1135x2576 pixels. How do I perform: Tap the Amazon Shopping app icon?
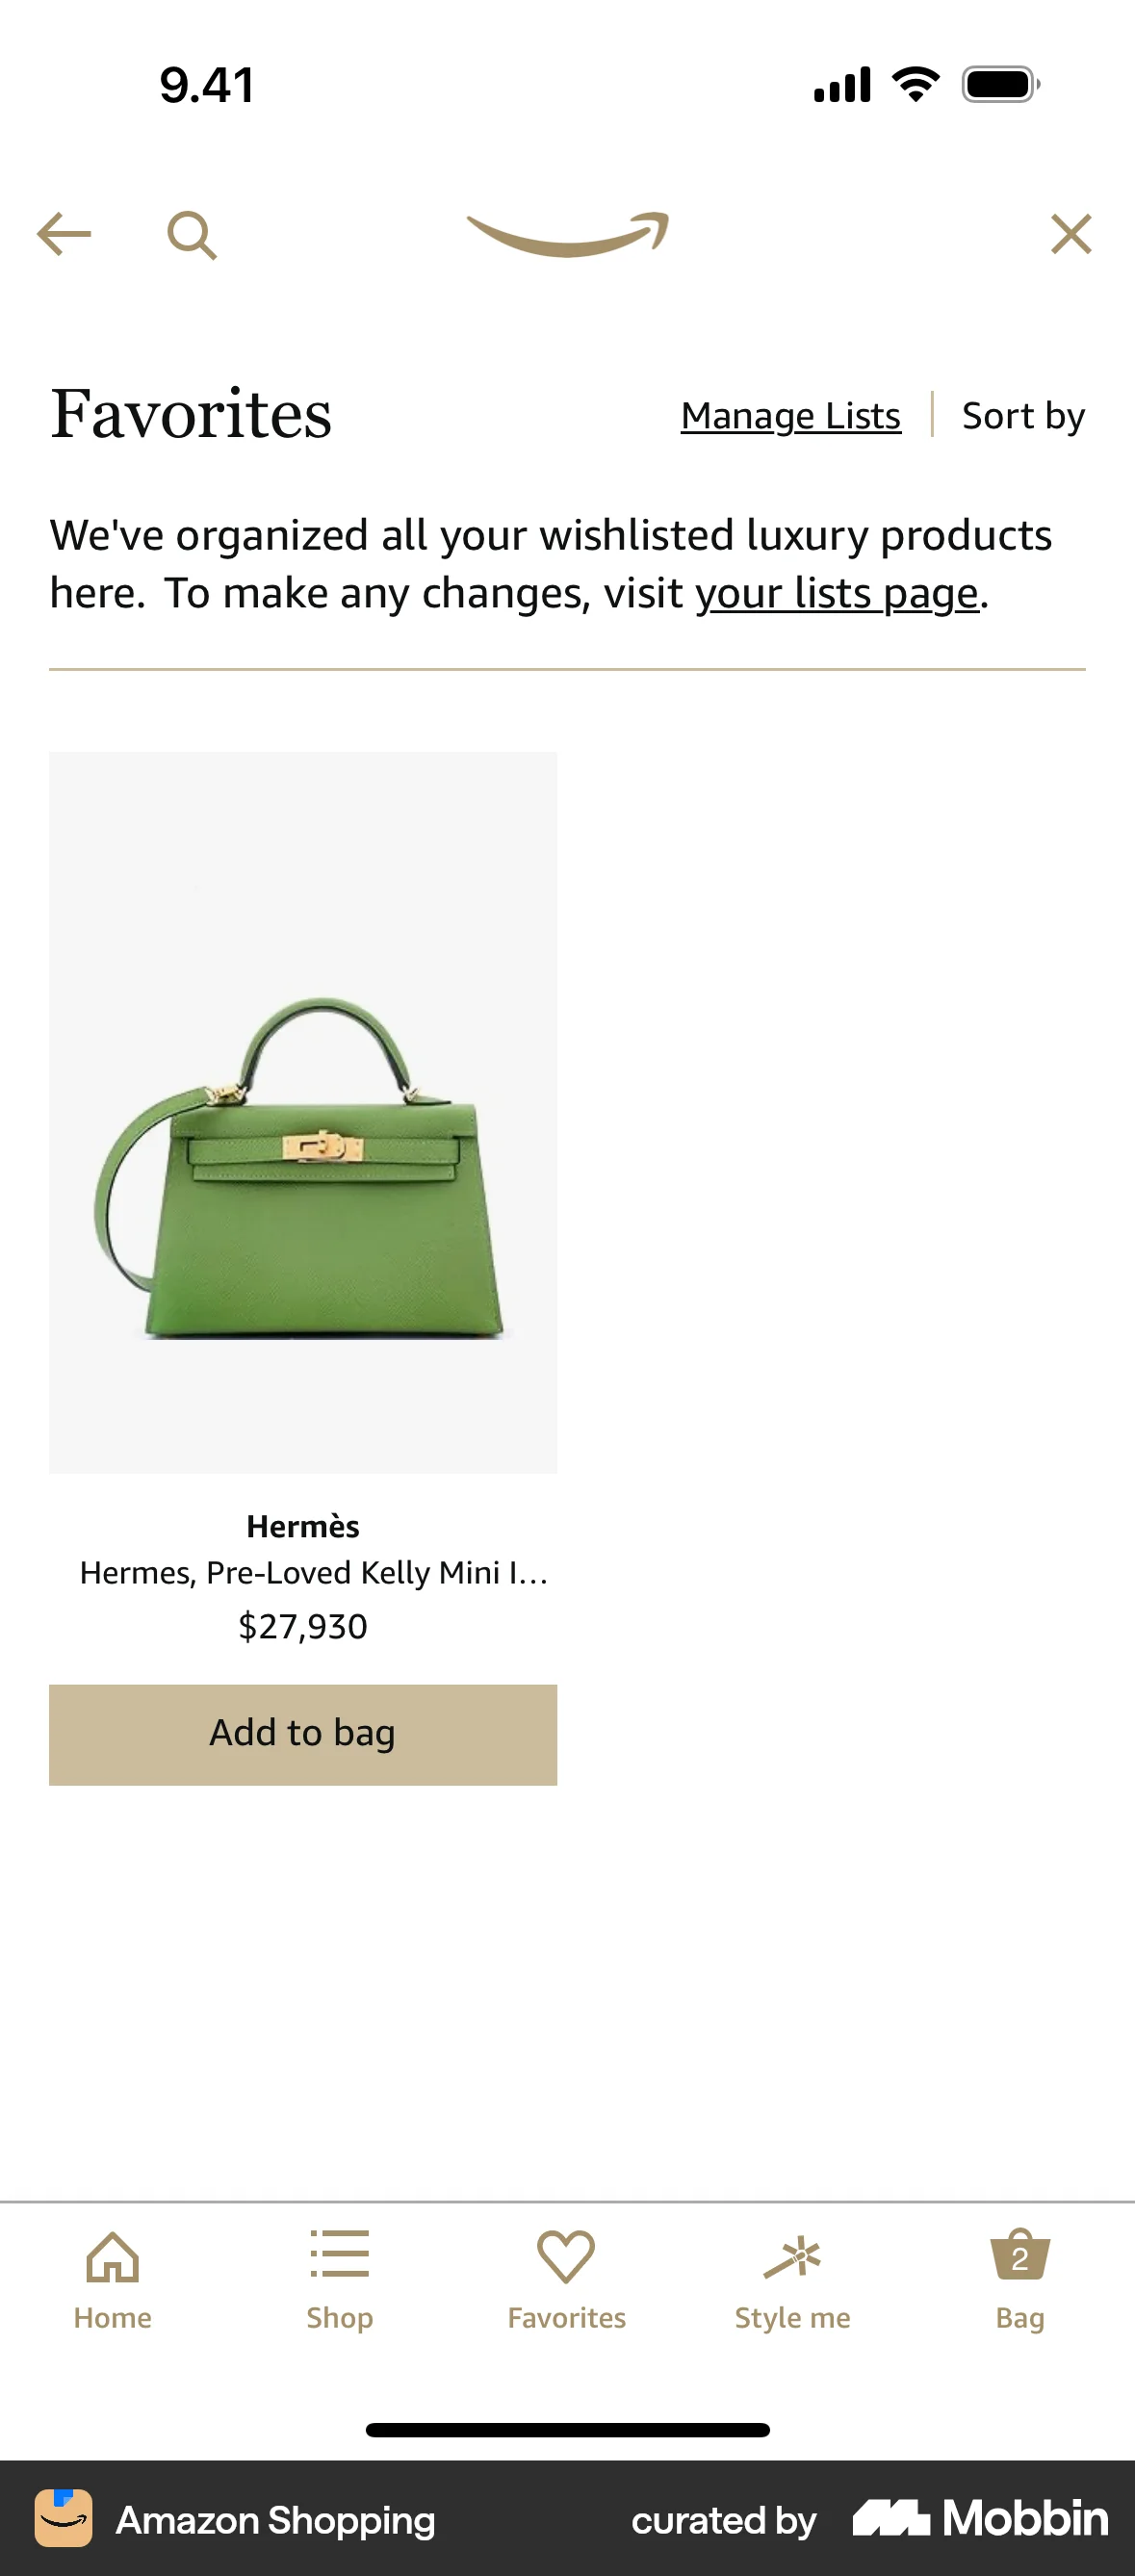[64, 2518]
